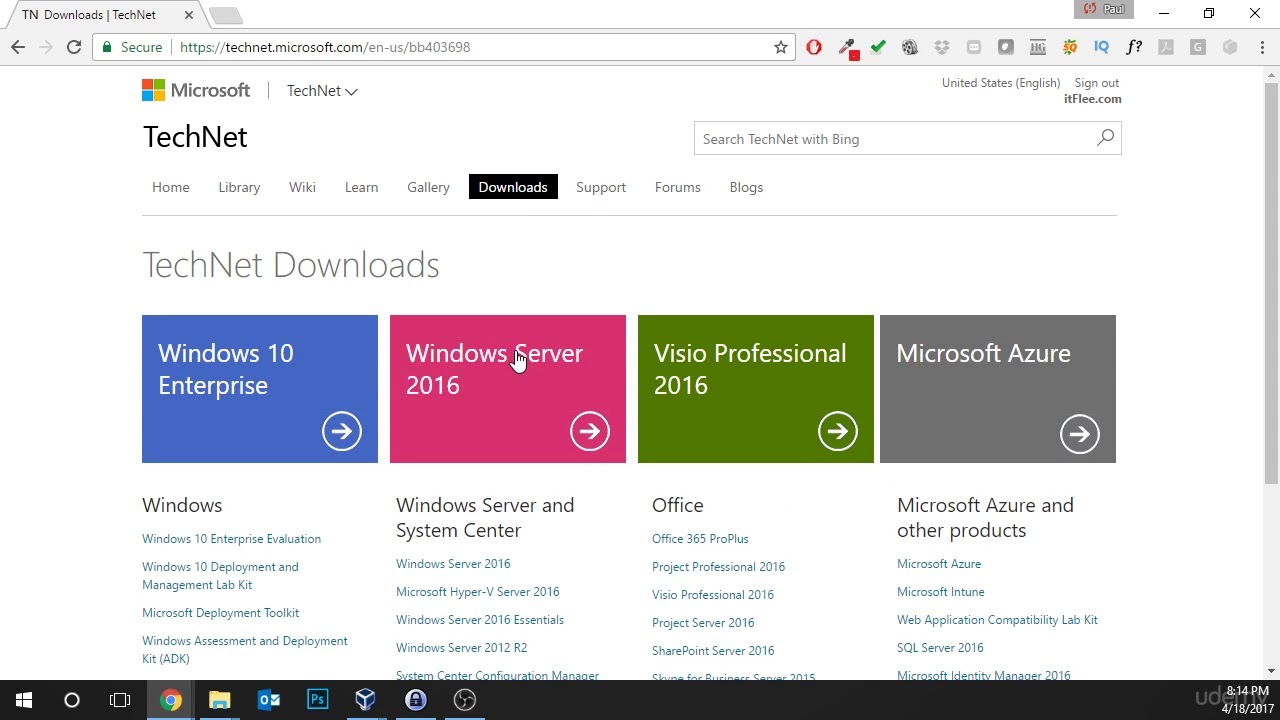This screenshot has width=1280, height=720.
Task: Open the Library nav tab
Action: click(239, 187)
